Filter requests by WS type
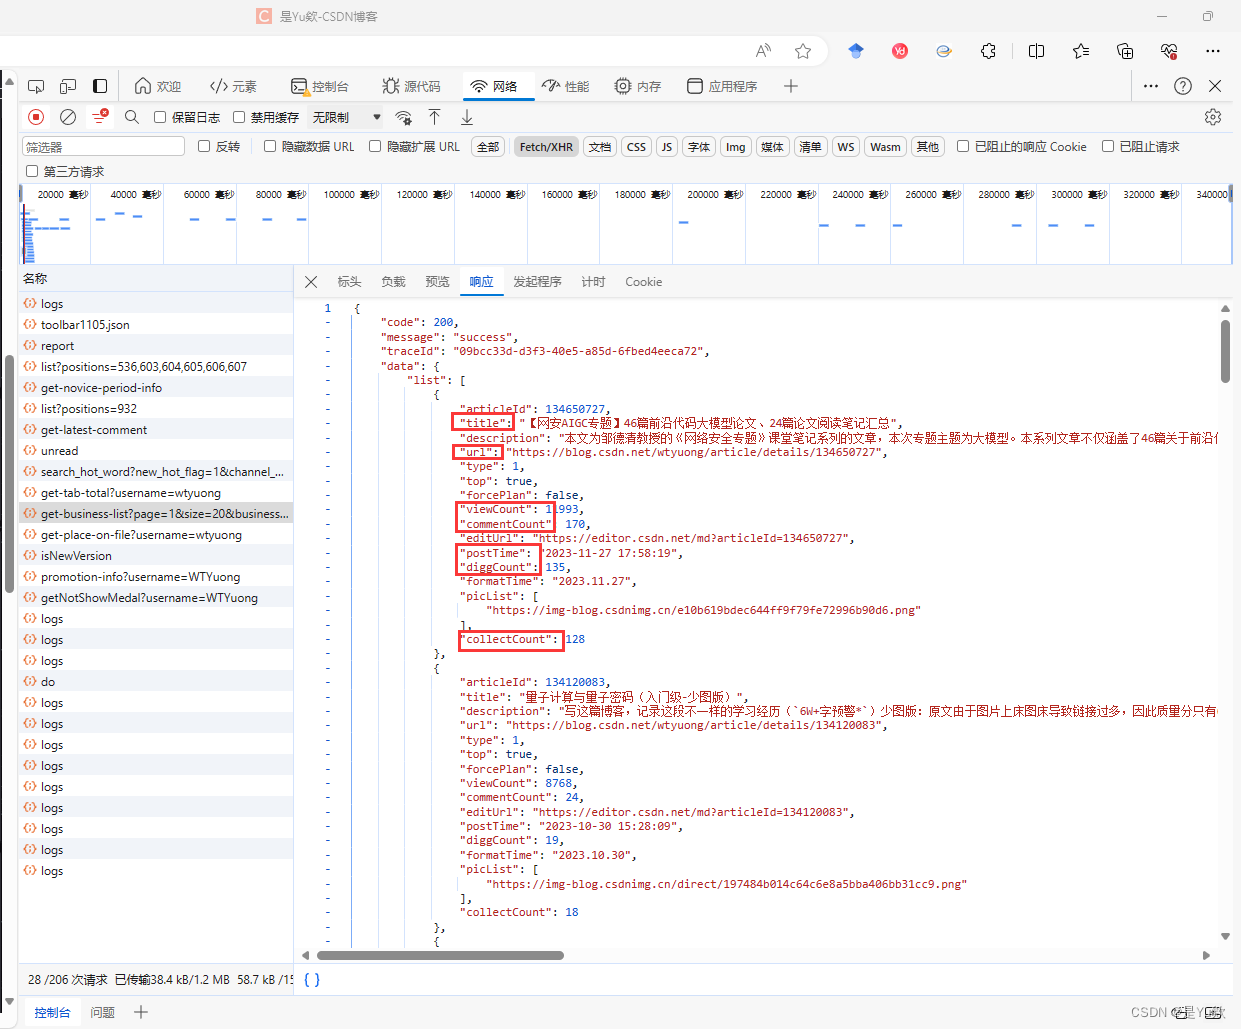The height and width of the screenshot is (1029, 1241). pos(846,147)
